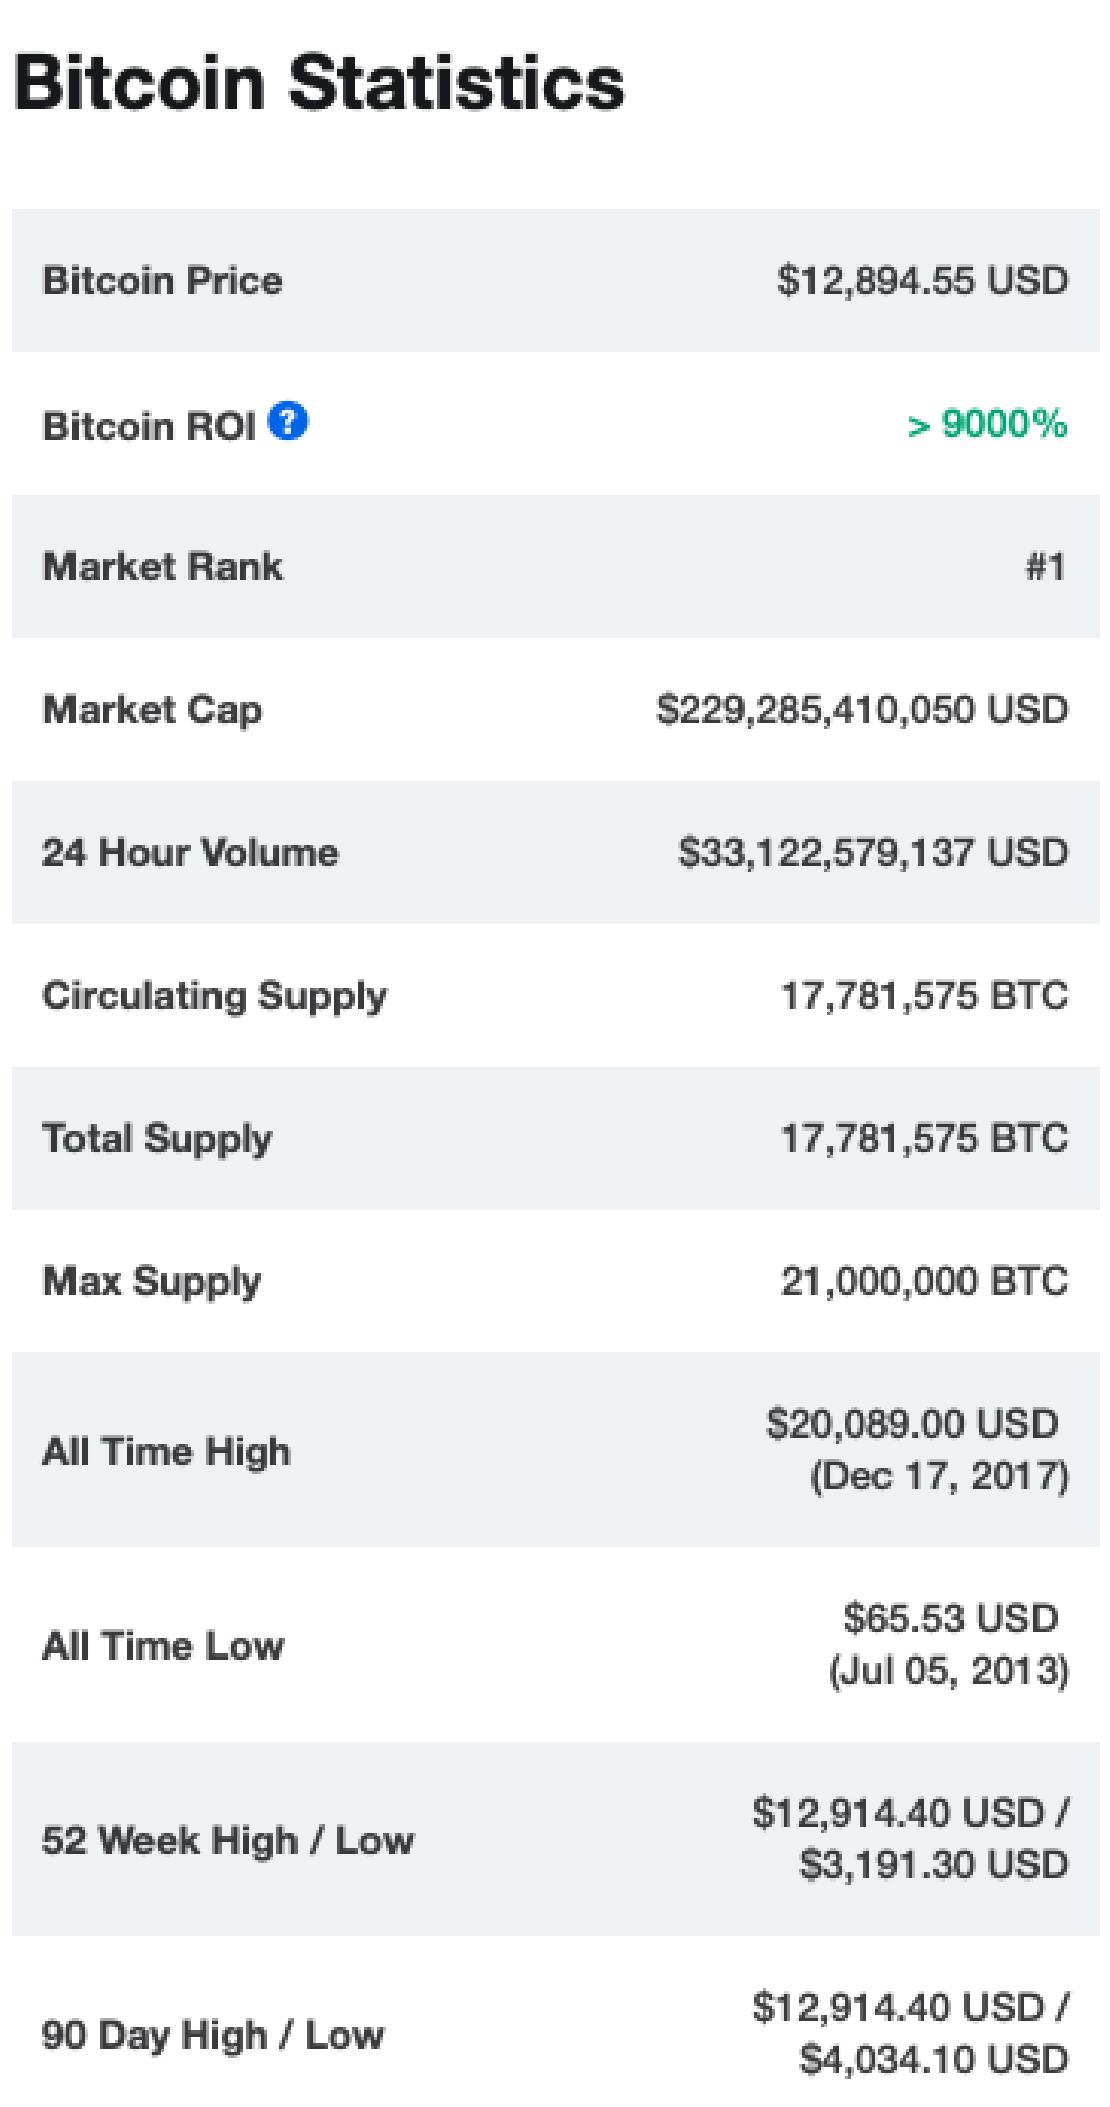The width and height of the screenshot is (1110, 2107).
Task: Click the Bitcoin Statistics heading
Action: pos(319,81)
